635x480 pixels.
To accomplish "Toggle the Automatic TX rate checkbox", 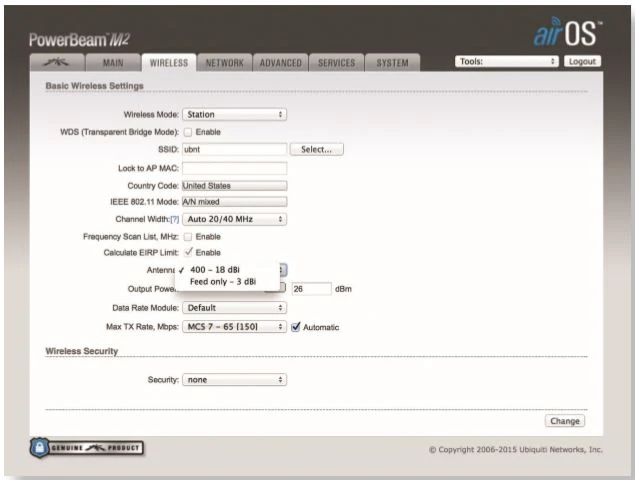I will 296,327.
